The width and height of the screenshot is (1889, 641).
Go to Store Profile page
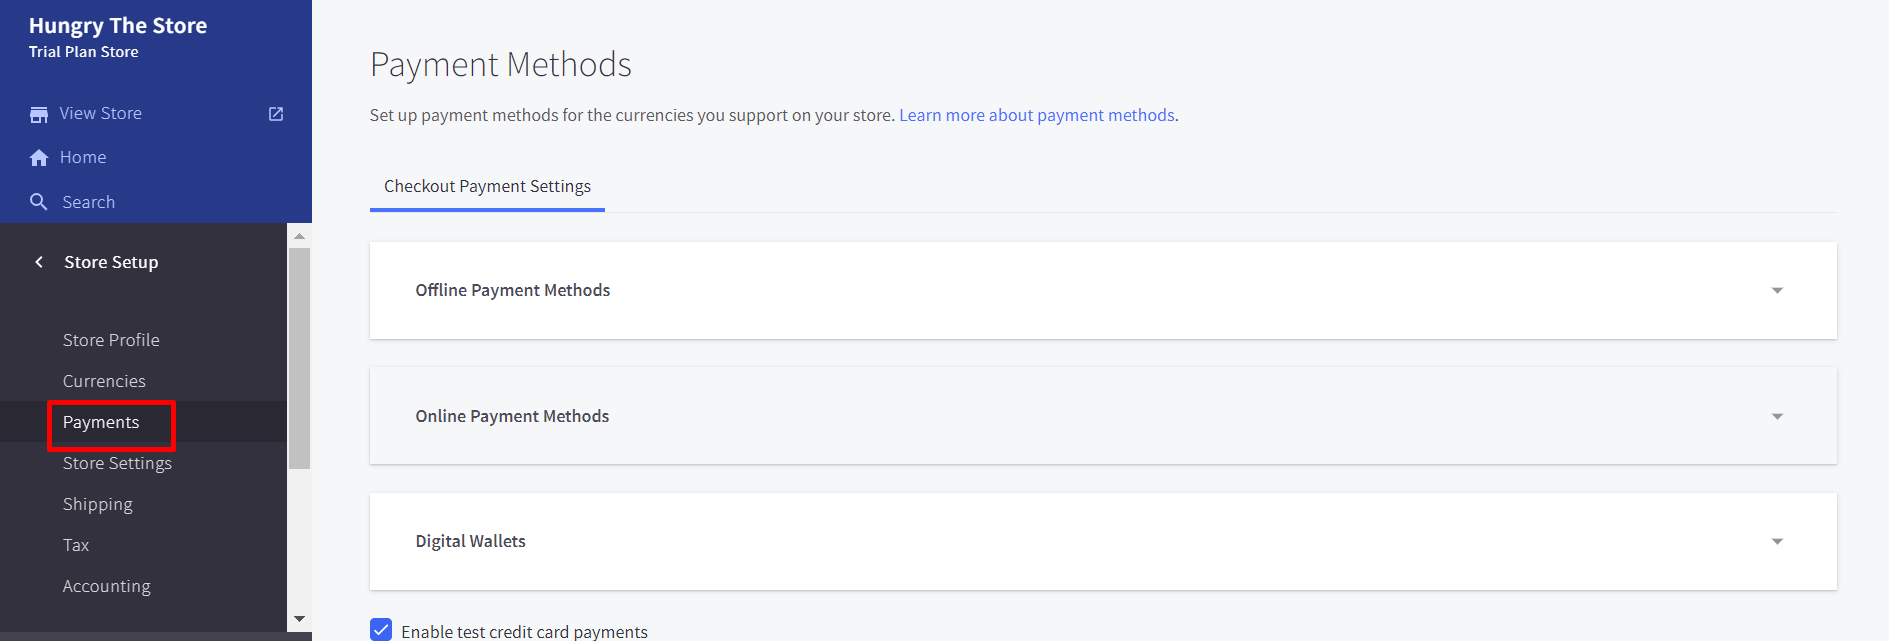(x=111, y=340)
